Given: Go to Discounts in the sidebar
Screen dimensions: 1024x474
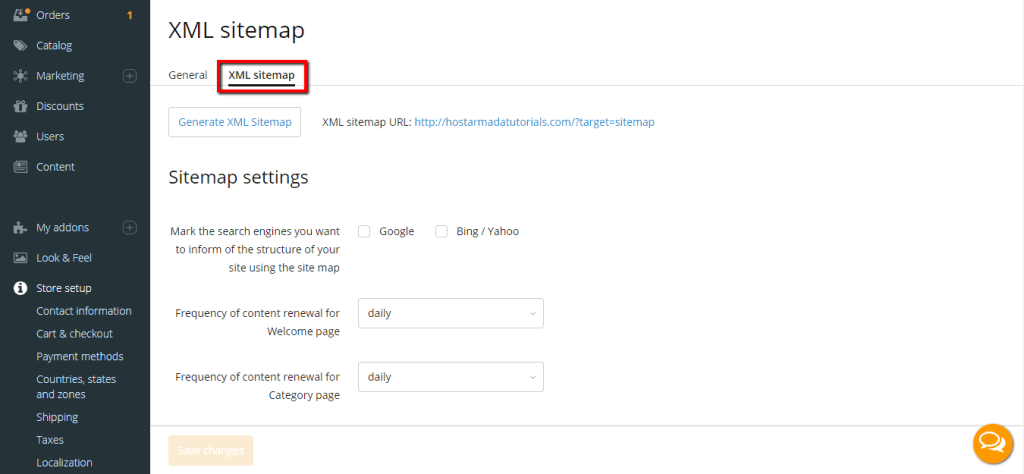Looking at the screenshot, I should tap(60, 106).
